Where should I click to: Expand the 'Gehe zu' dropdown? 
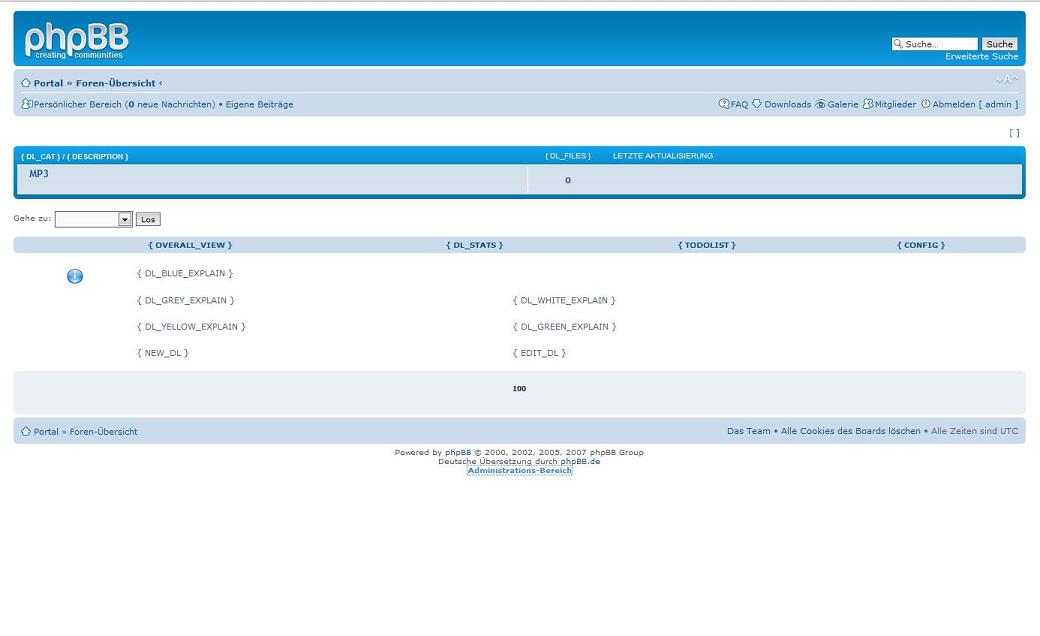125,219
